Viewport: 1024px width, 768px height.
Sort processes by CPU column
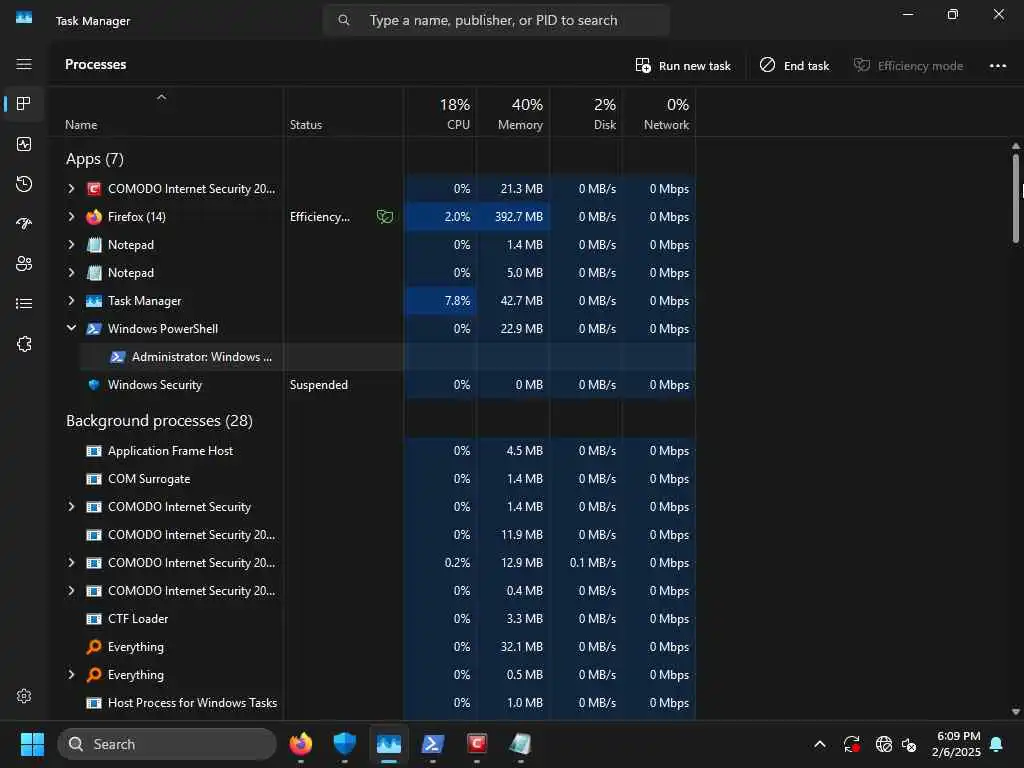coord(440,113)
